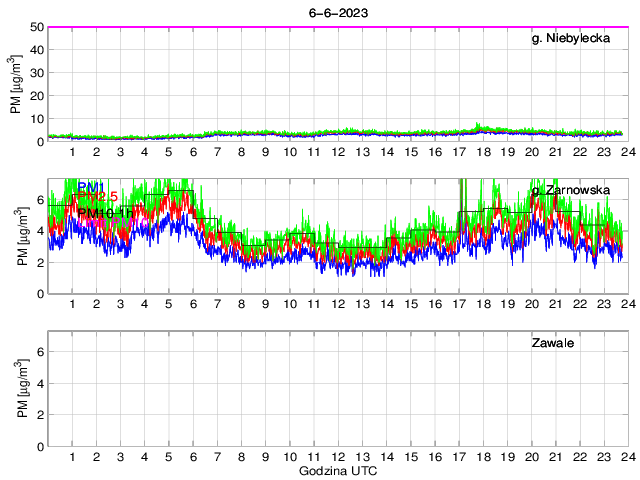640x480 pixels.
Task: Click the date title 6-6-2023
Action: point(337,12)
